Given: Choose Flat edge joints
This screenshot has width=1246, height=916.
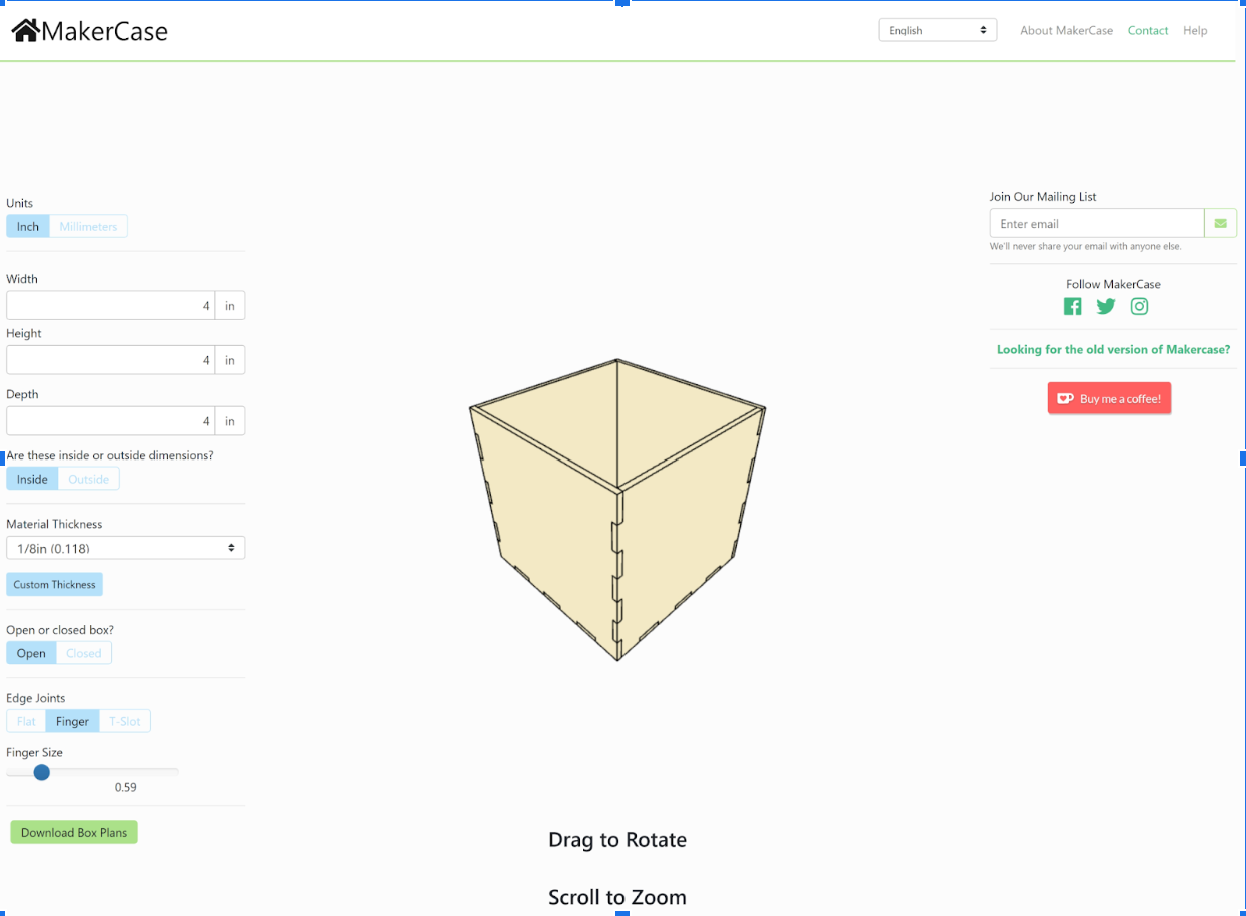Looking at the screenshot, I should [25, 720].
